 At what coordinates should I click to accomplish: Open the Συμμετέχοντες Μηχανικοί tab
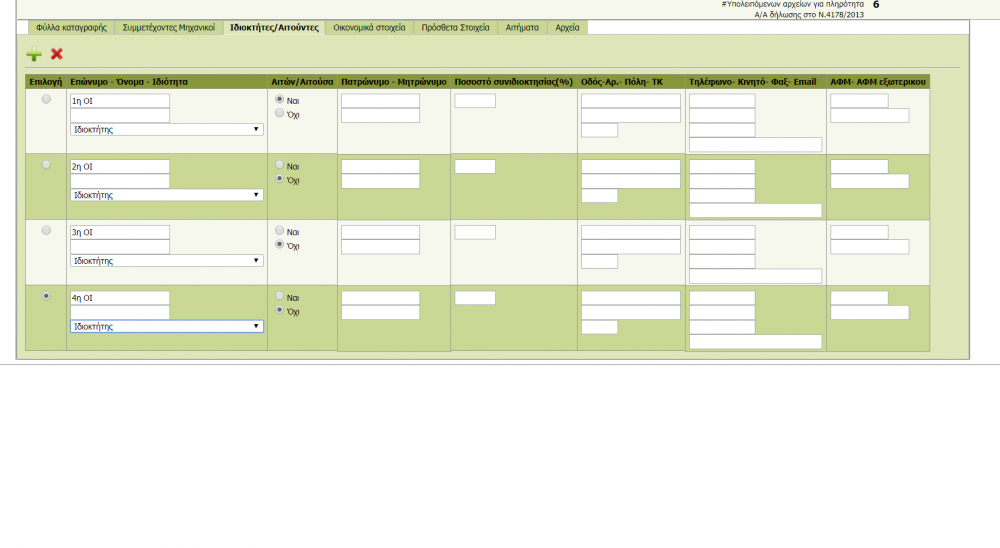(168, 28)
